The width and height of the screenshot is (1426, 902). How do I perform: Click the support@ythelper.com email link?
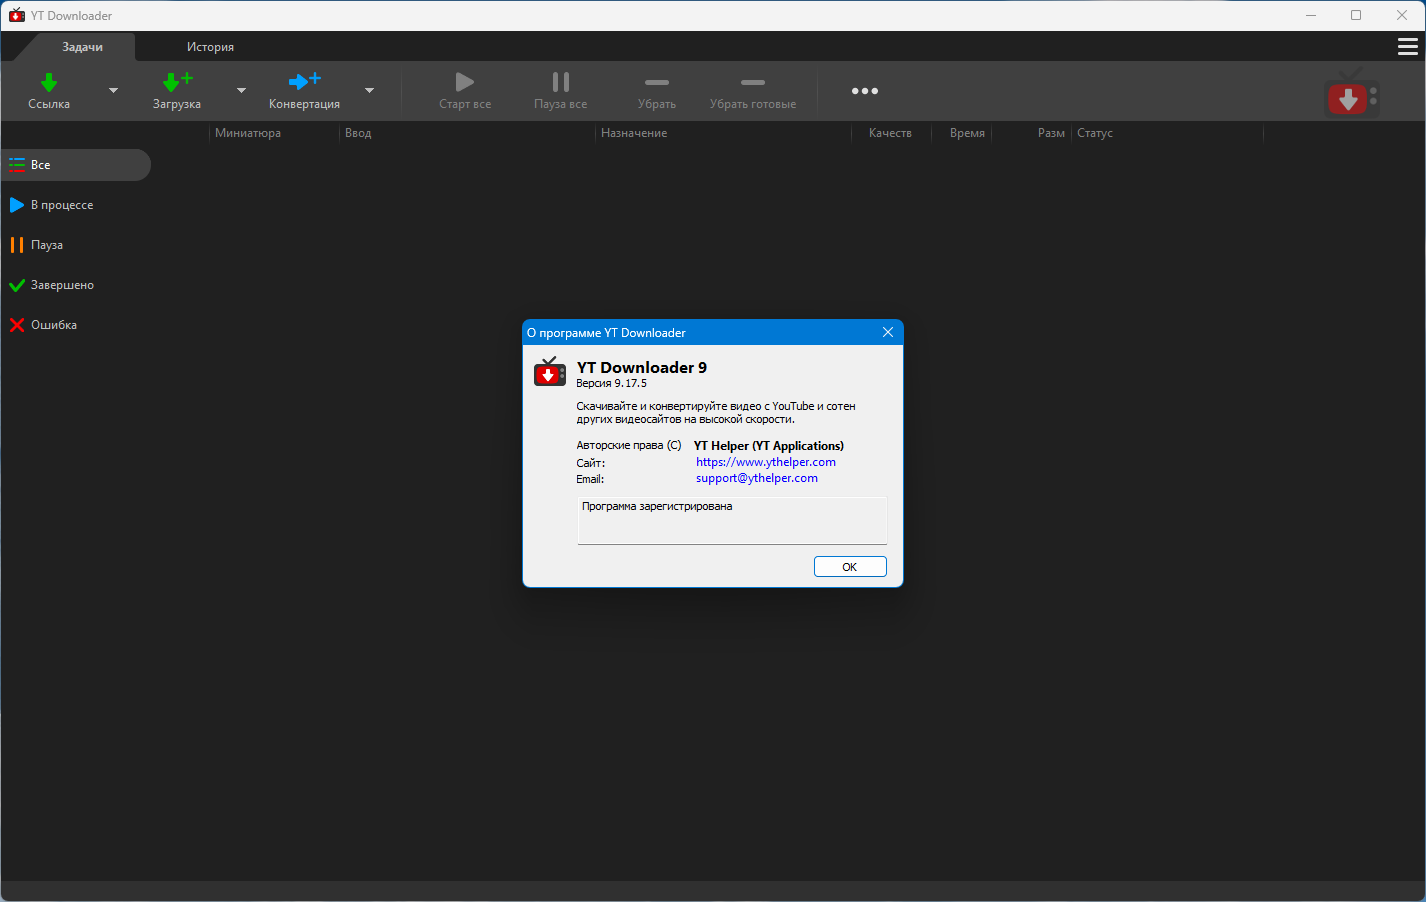pos(756,478)
